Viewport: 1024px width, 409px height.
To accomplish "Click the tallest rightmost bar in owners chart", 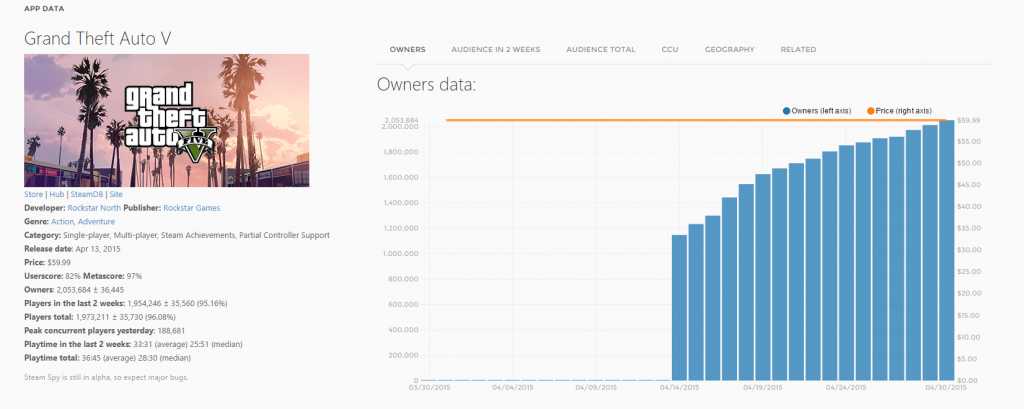I will click(x=946, y=250).
